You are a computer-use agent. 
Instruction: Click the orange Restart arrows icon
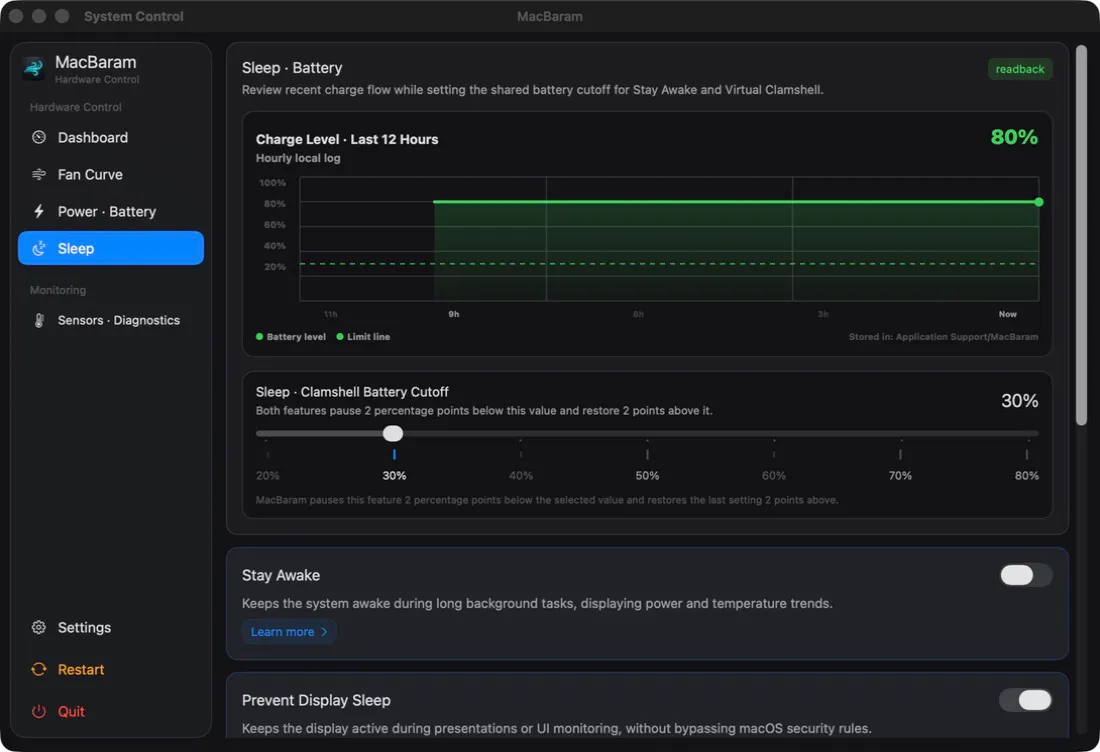click(39, 669)
